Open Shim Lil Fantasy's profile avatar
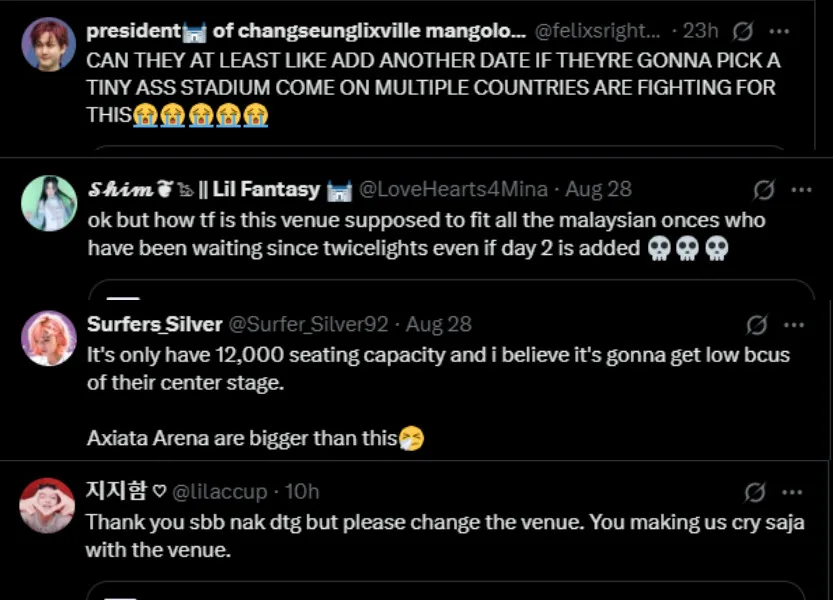The image size is (833, 600). click(48, 203)
